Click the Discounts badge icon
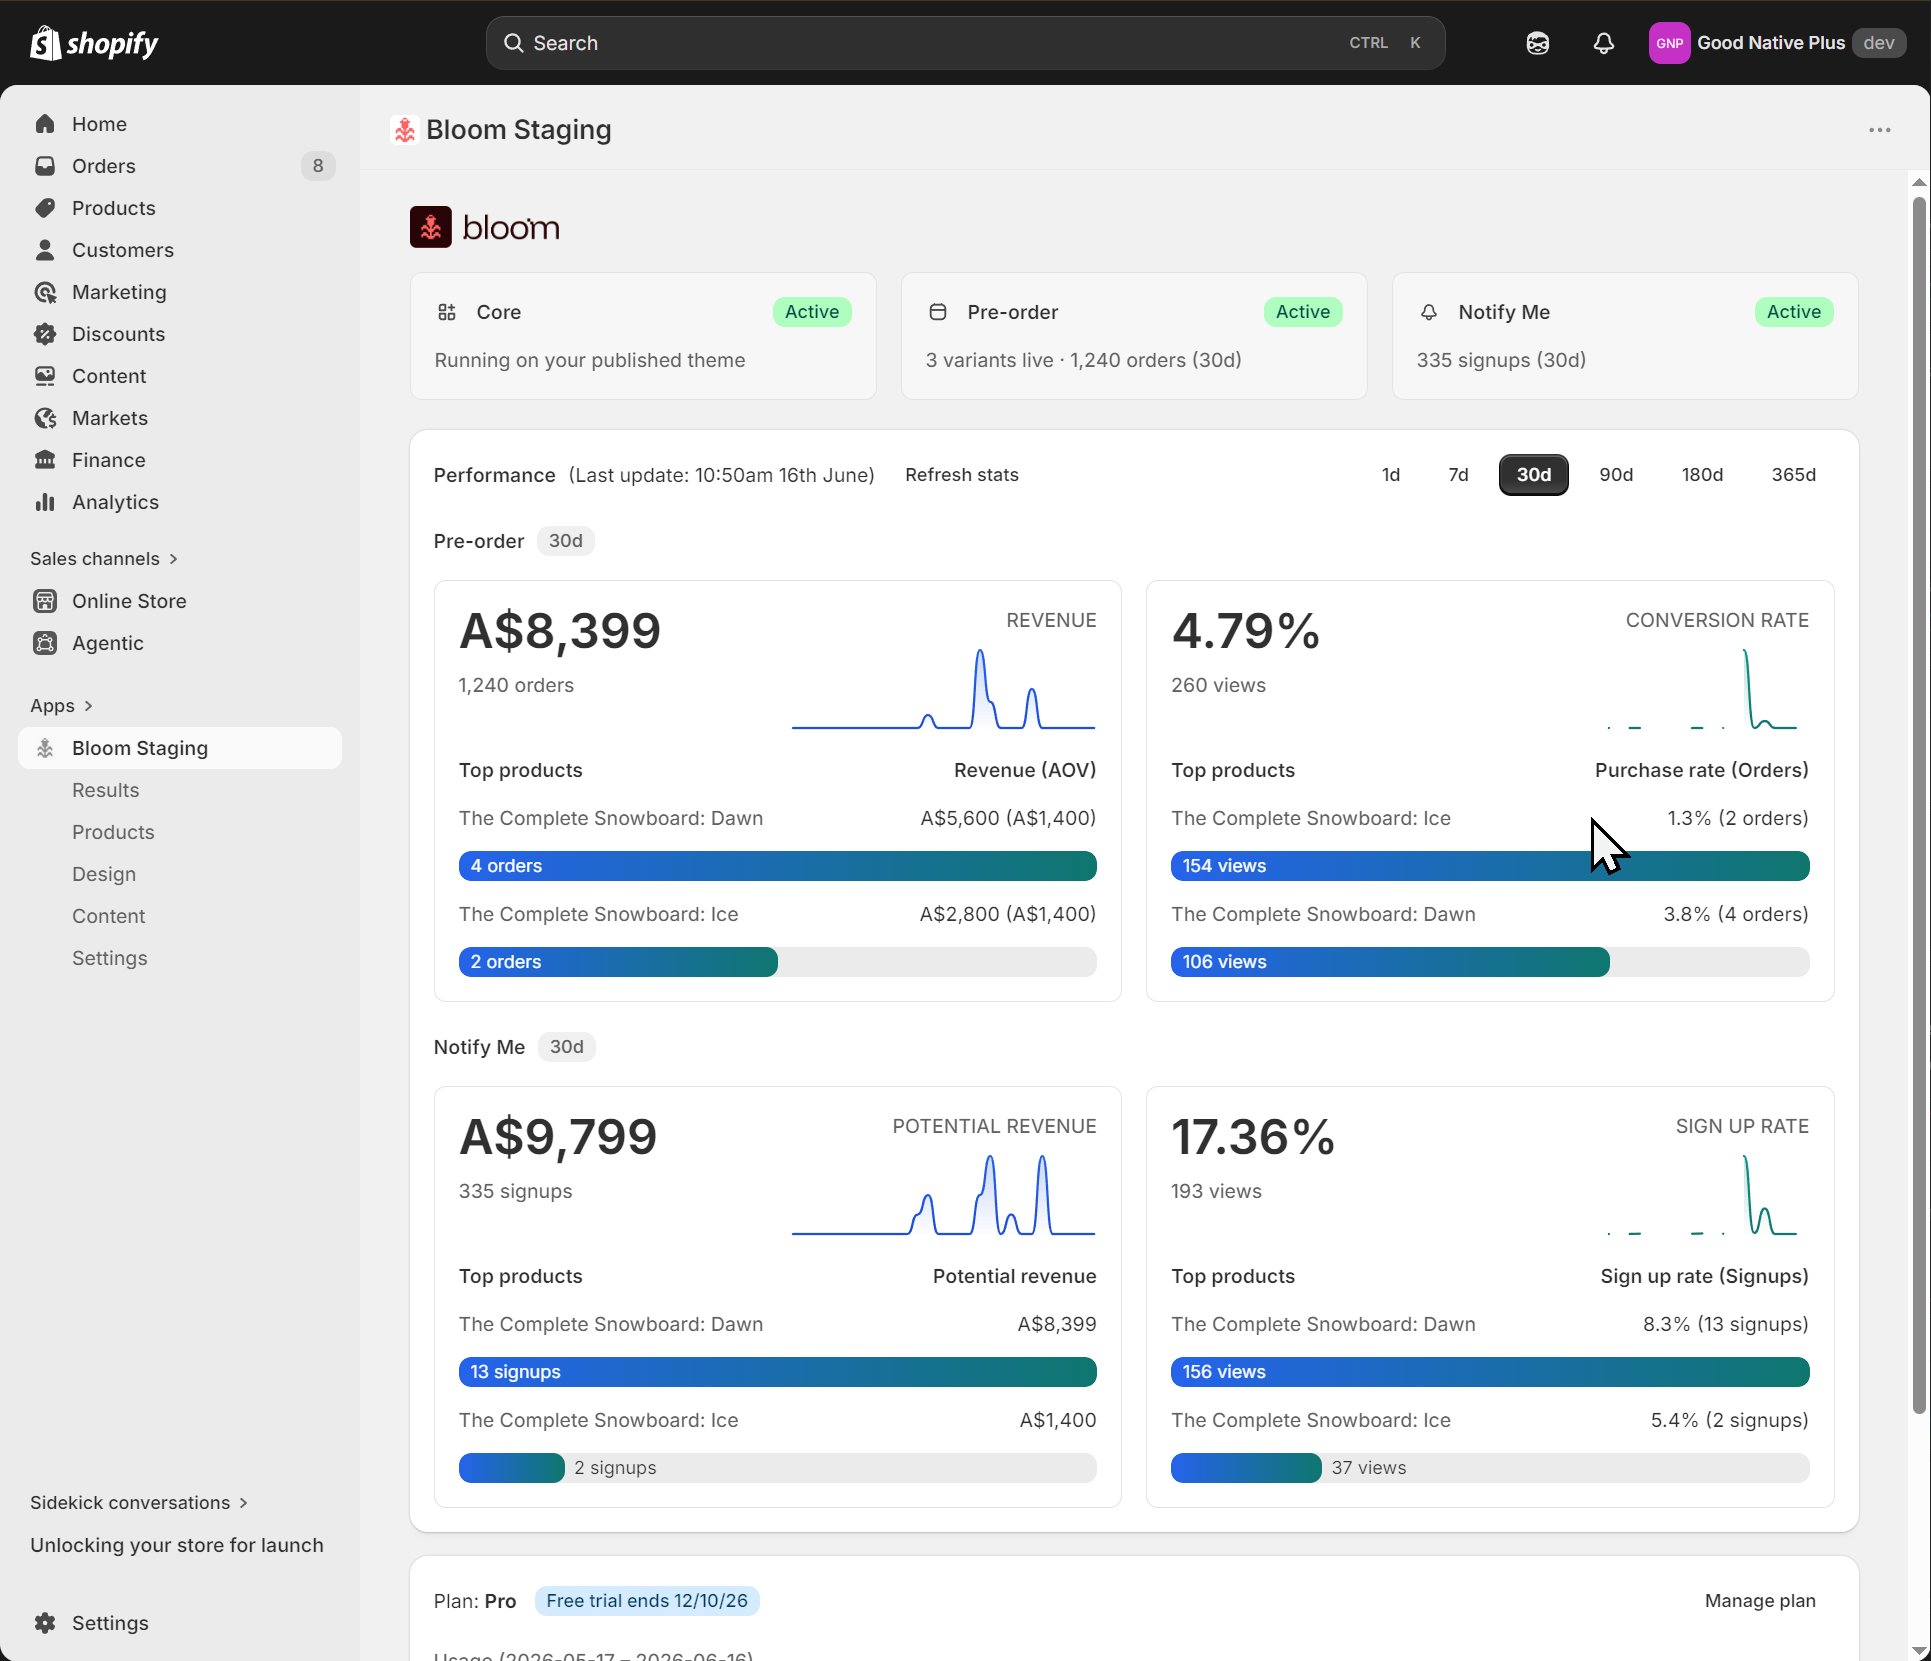This screenshot has width=1931, height=1661. pos(45,334)
